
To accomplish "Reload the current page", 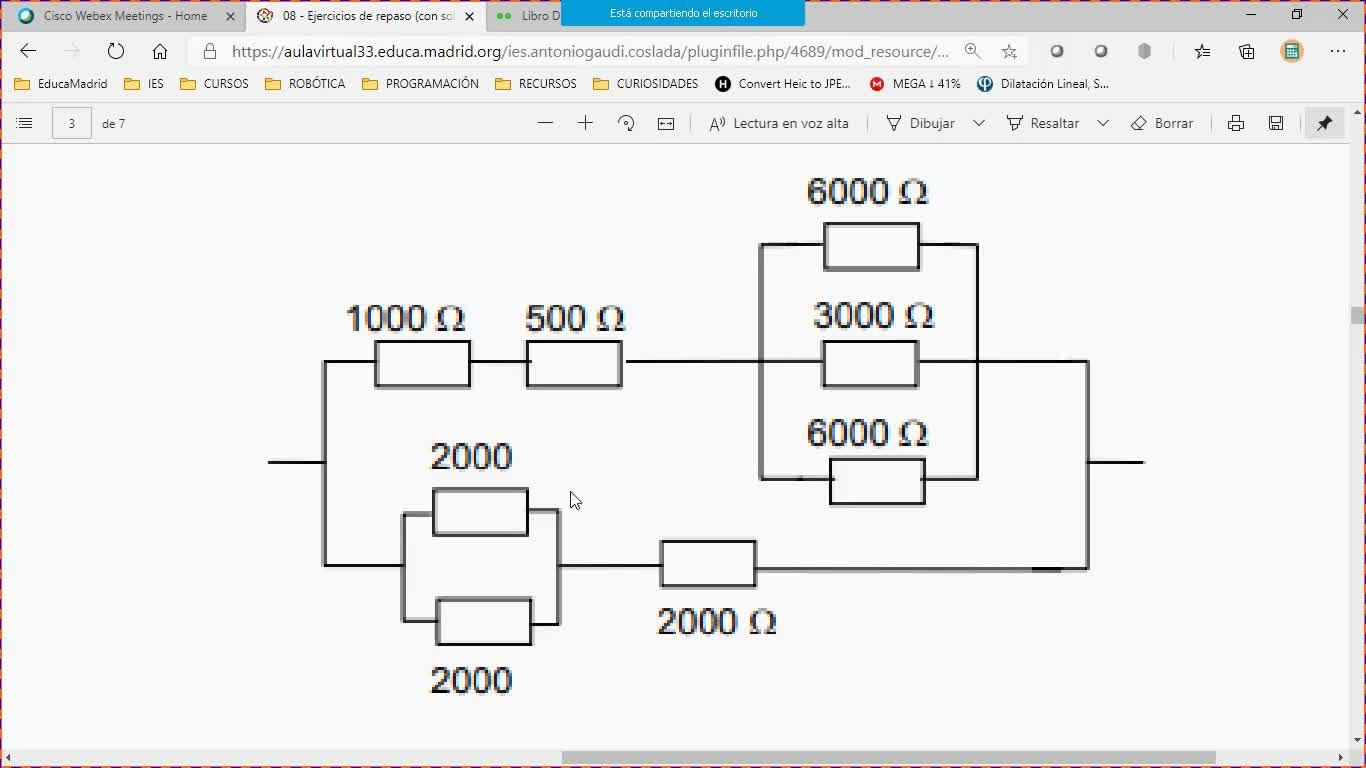I will (x=116, y=51).
